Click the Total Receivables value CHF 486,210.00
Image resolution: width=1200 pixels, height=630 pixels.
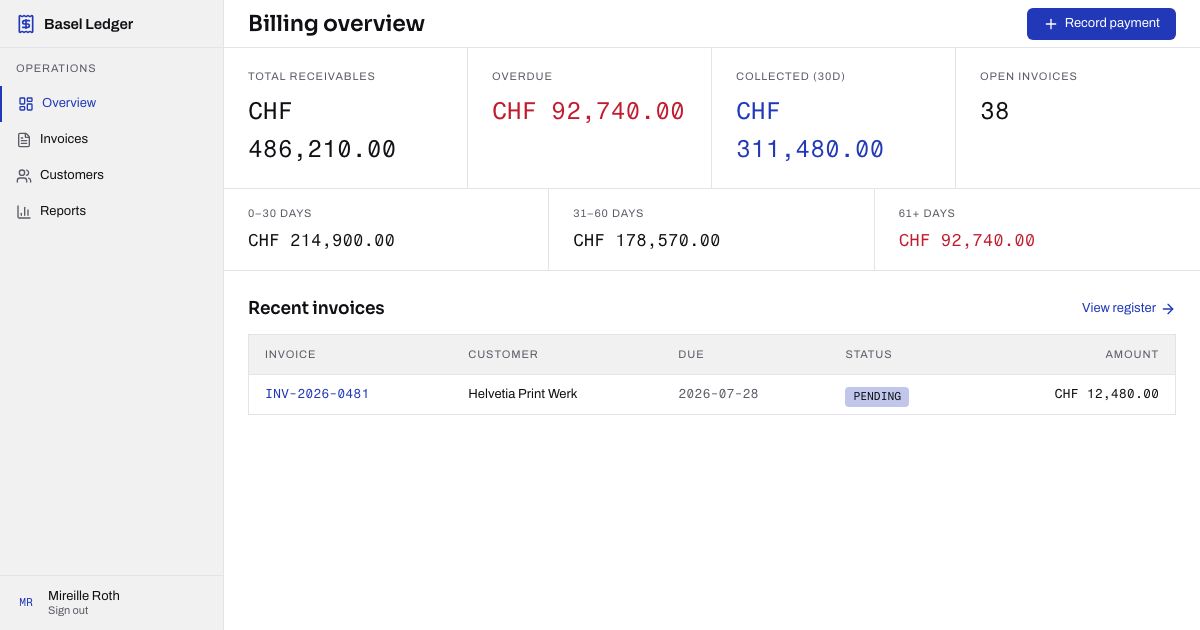(x=322, y=130)
